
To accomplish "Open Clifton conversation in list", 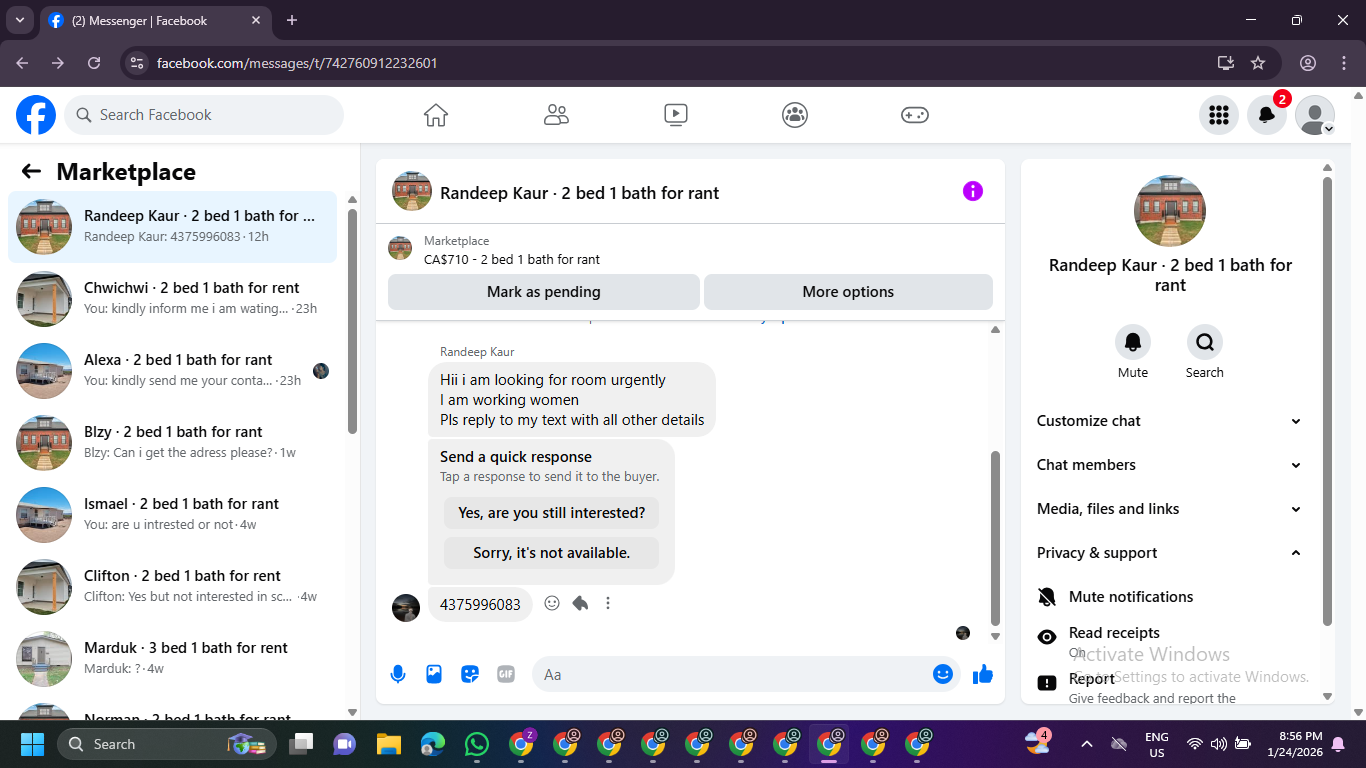I will click(x=173, y=587).
